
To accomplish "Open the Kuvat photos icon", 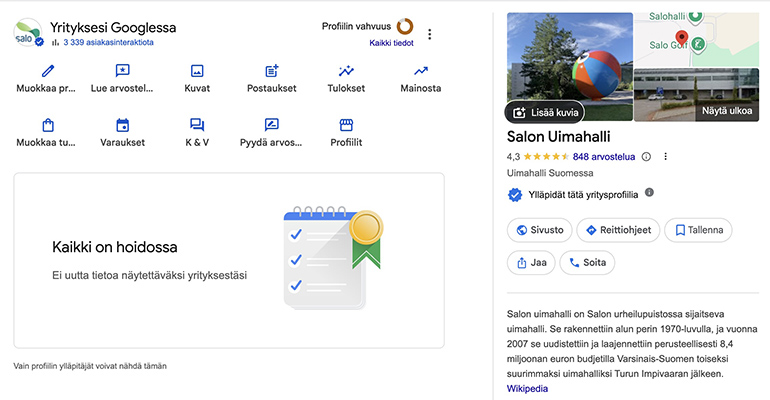I will click(197, 71).
